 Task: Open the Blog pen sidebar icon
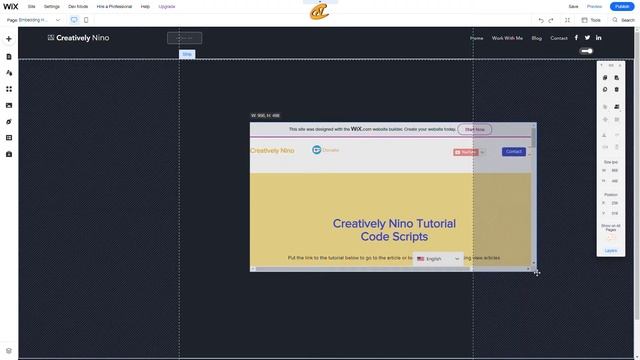[9, 122]
